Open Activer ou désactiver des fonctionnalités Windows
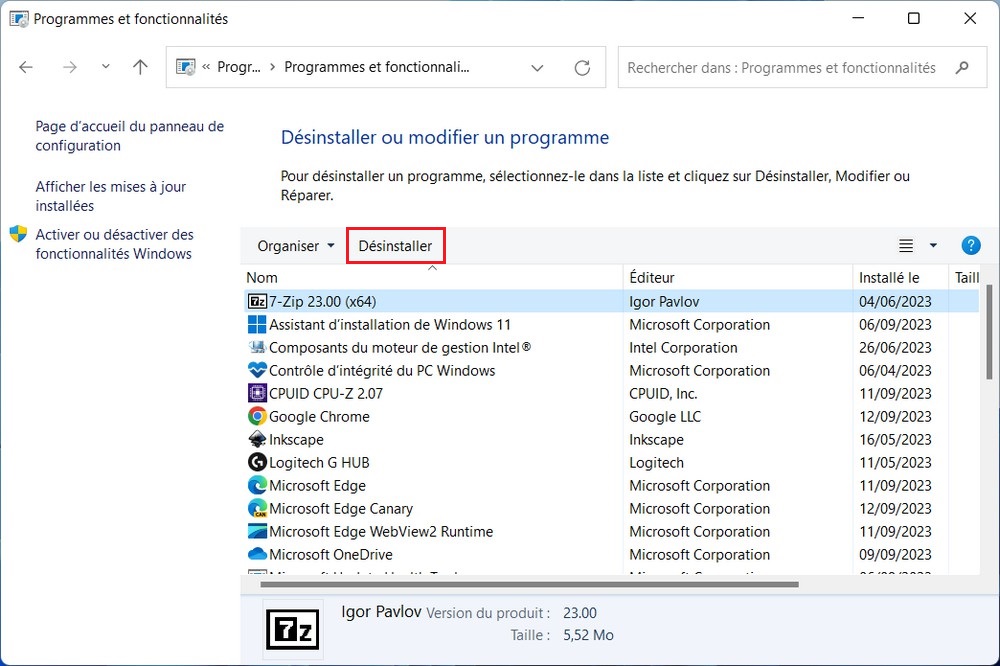 coord(114,244)
